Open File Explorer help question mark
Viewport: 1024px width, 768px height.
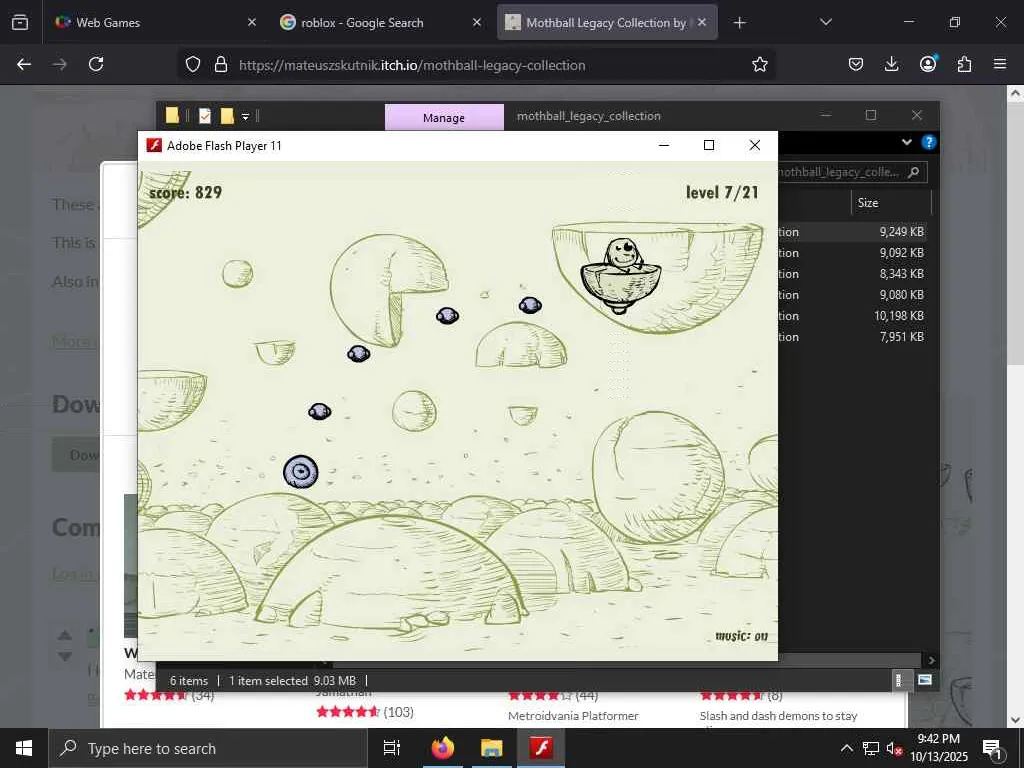click(x=928, y=142)
